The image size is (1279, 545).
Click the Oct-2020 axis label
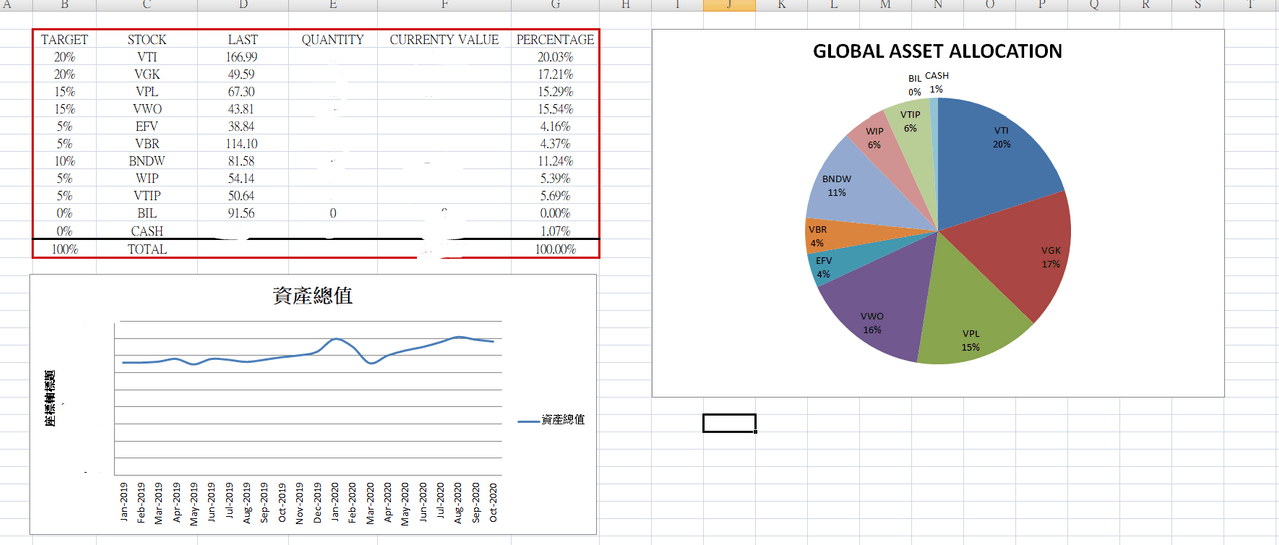(493, 502)
